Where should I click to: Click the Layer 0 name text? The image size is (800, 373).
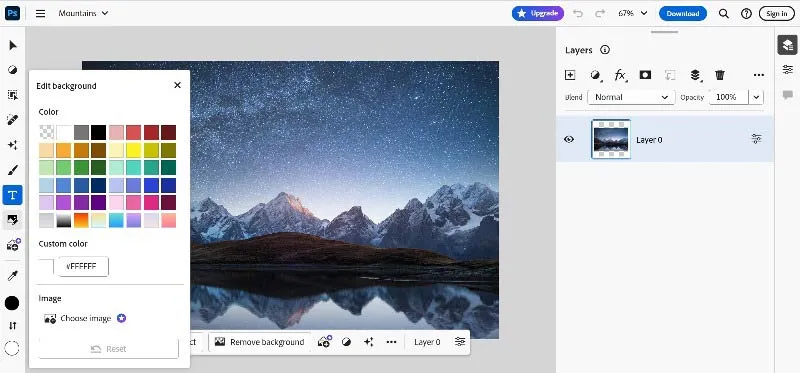[x=649, y=139]
